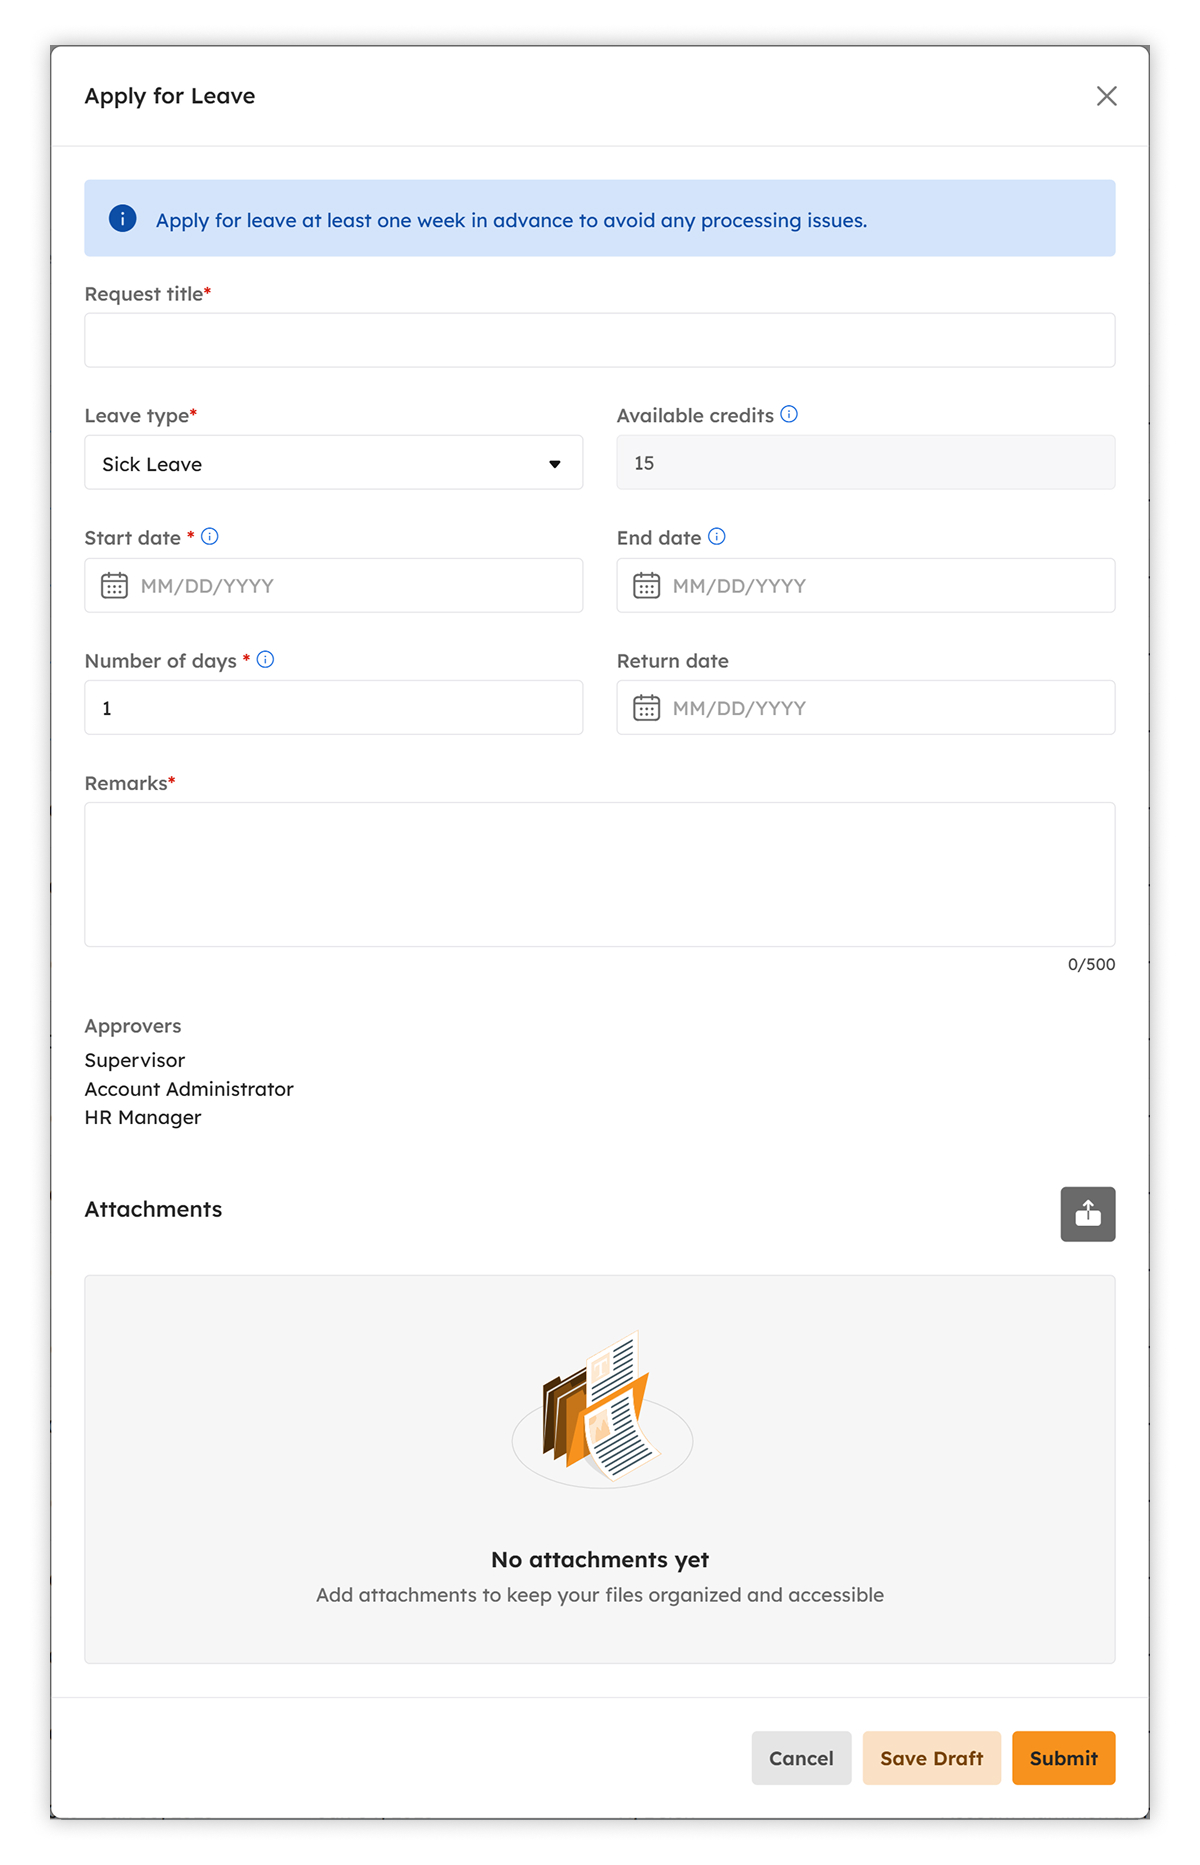Click the '0/500' character counter

[x=1091, y=965]
